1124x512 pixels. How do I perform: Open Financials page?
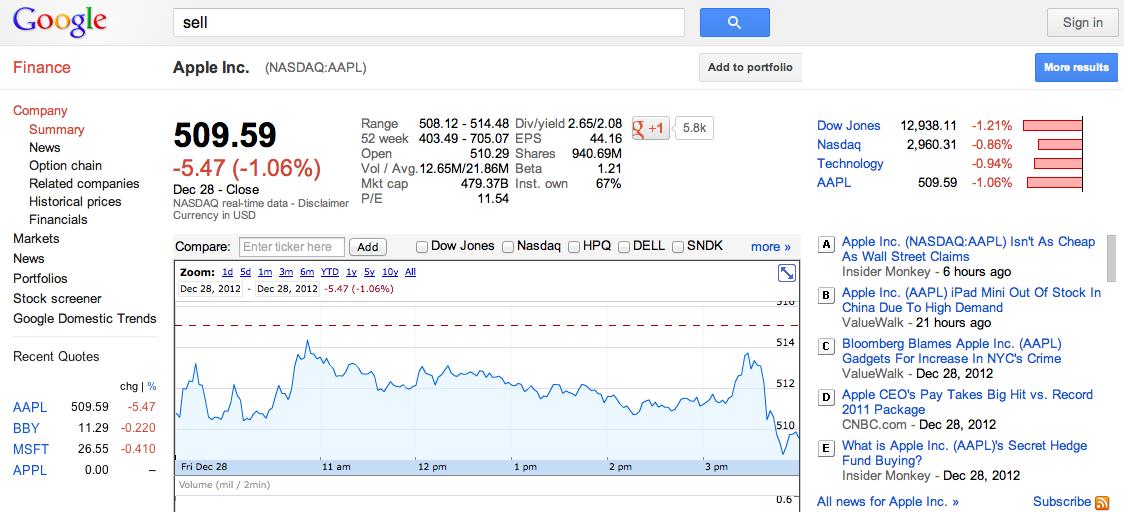tap(58, 219)
